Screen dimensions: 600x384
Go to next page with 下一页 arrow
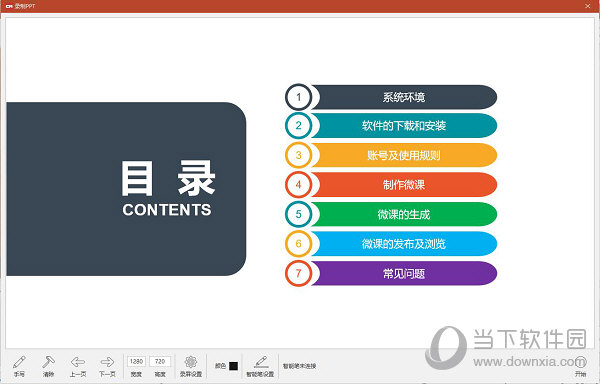pyautogui.click(x=107, y=366)
